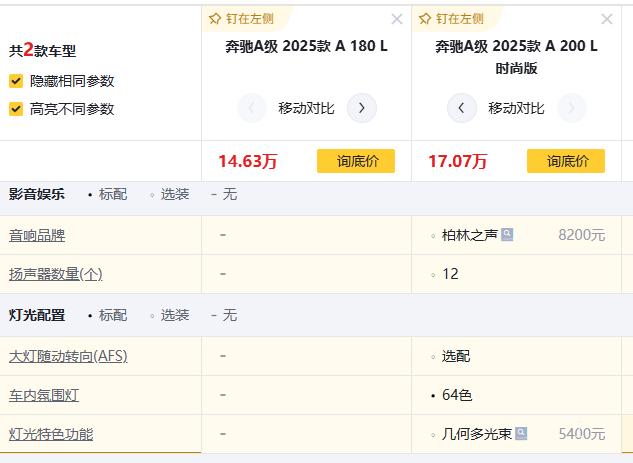This screenshot has height=463, width=633.
Task: Open the 音响品牌 parameter link
Action: point(37,235)
